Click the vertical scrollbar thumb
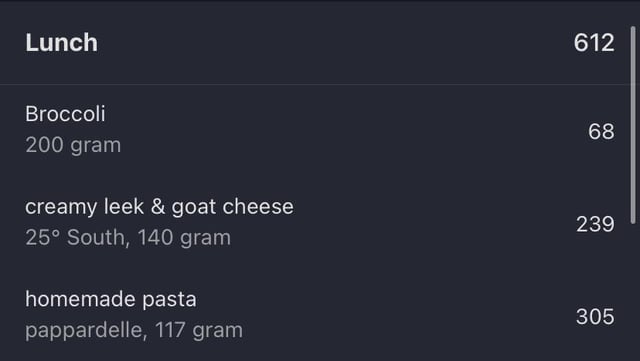 (x=633, y=125)
